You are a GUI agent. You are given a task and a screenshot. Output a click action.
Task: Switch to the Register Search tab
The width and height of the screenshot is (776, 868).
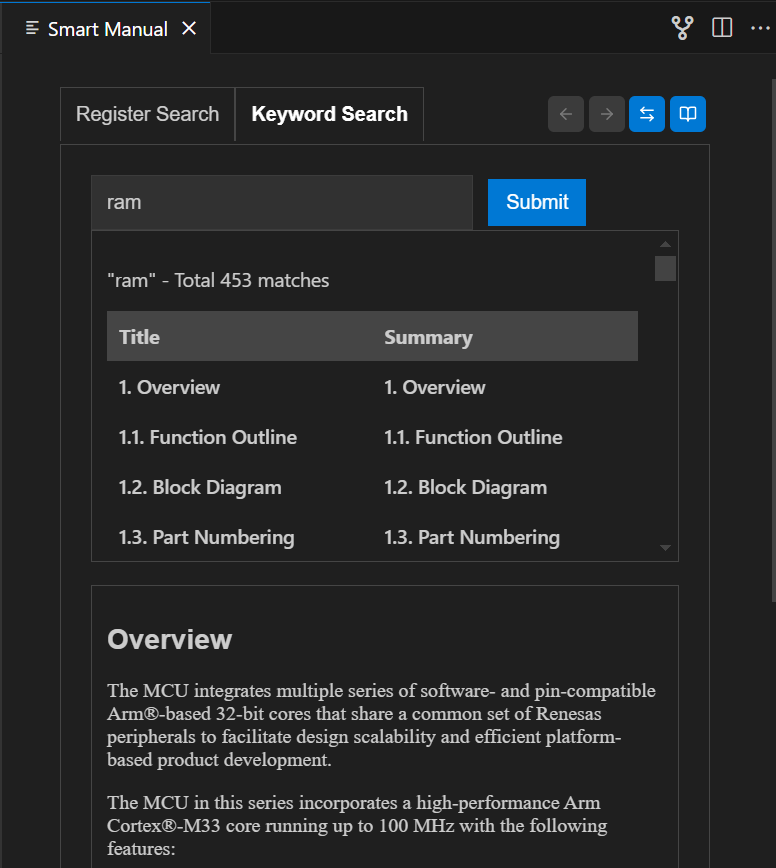pos(147,114)
